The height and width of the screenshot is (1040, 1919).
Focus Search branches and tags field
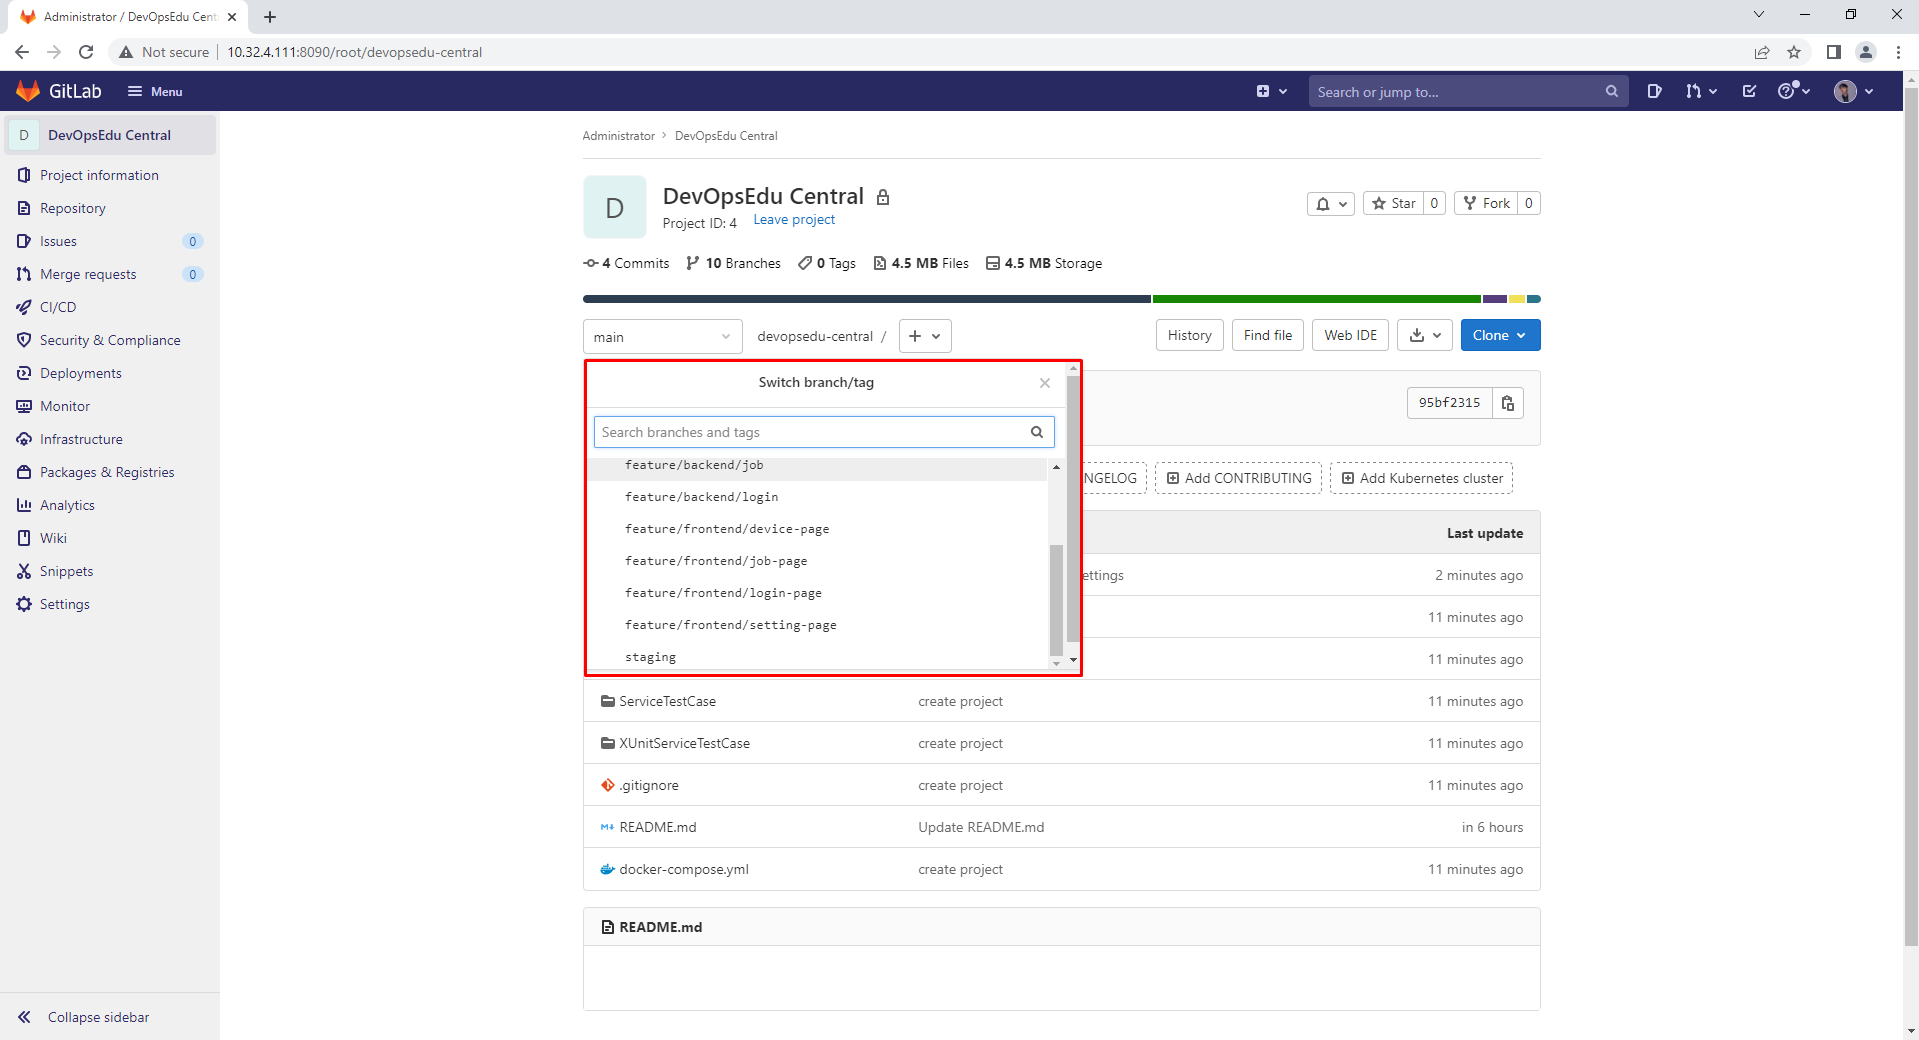[824, 432]
